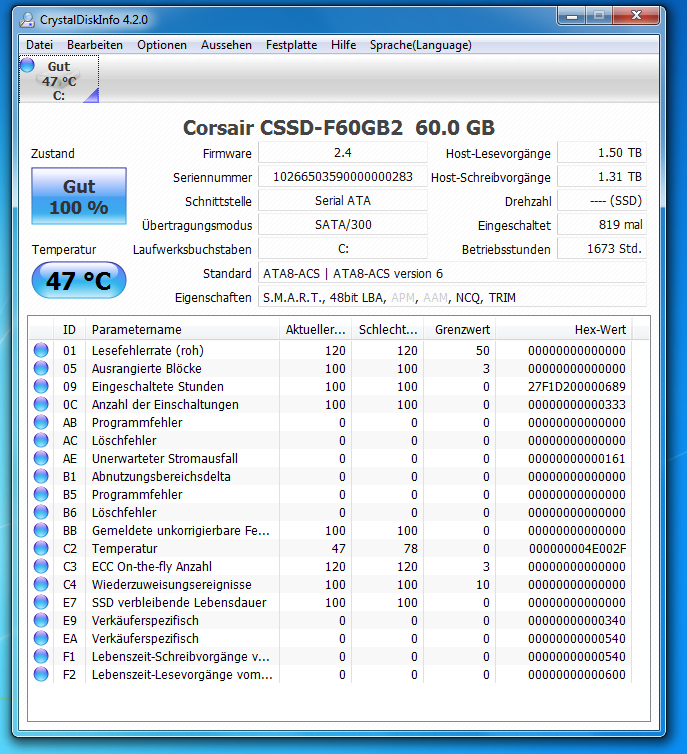The width and height of the screenshot is (687, 754).
Task: Click status icon for Unerwarteter Stromausfall
Action: [x=41, y=458]
